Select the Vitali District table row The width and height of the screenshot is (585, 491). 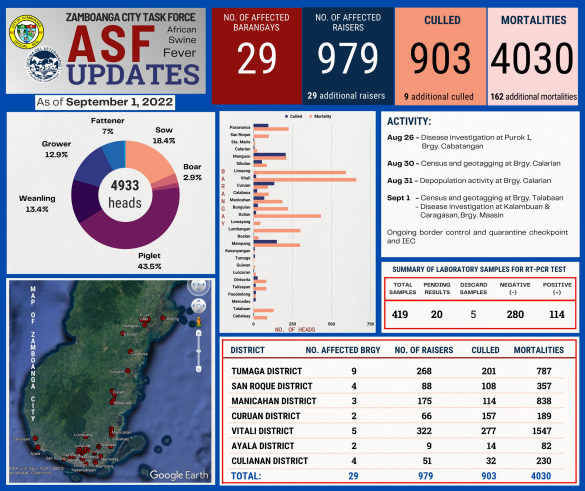click(398, 431)
